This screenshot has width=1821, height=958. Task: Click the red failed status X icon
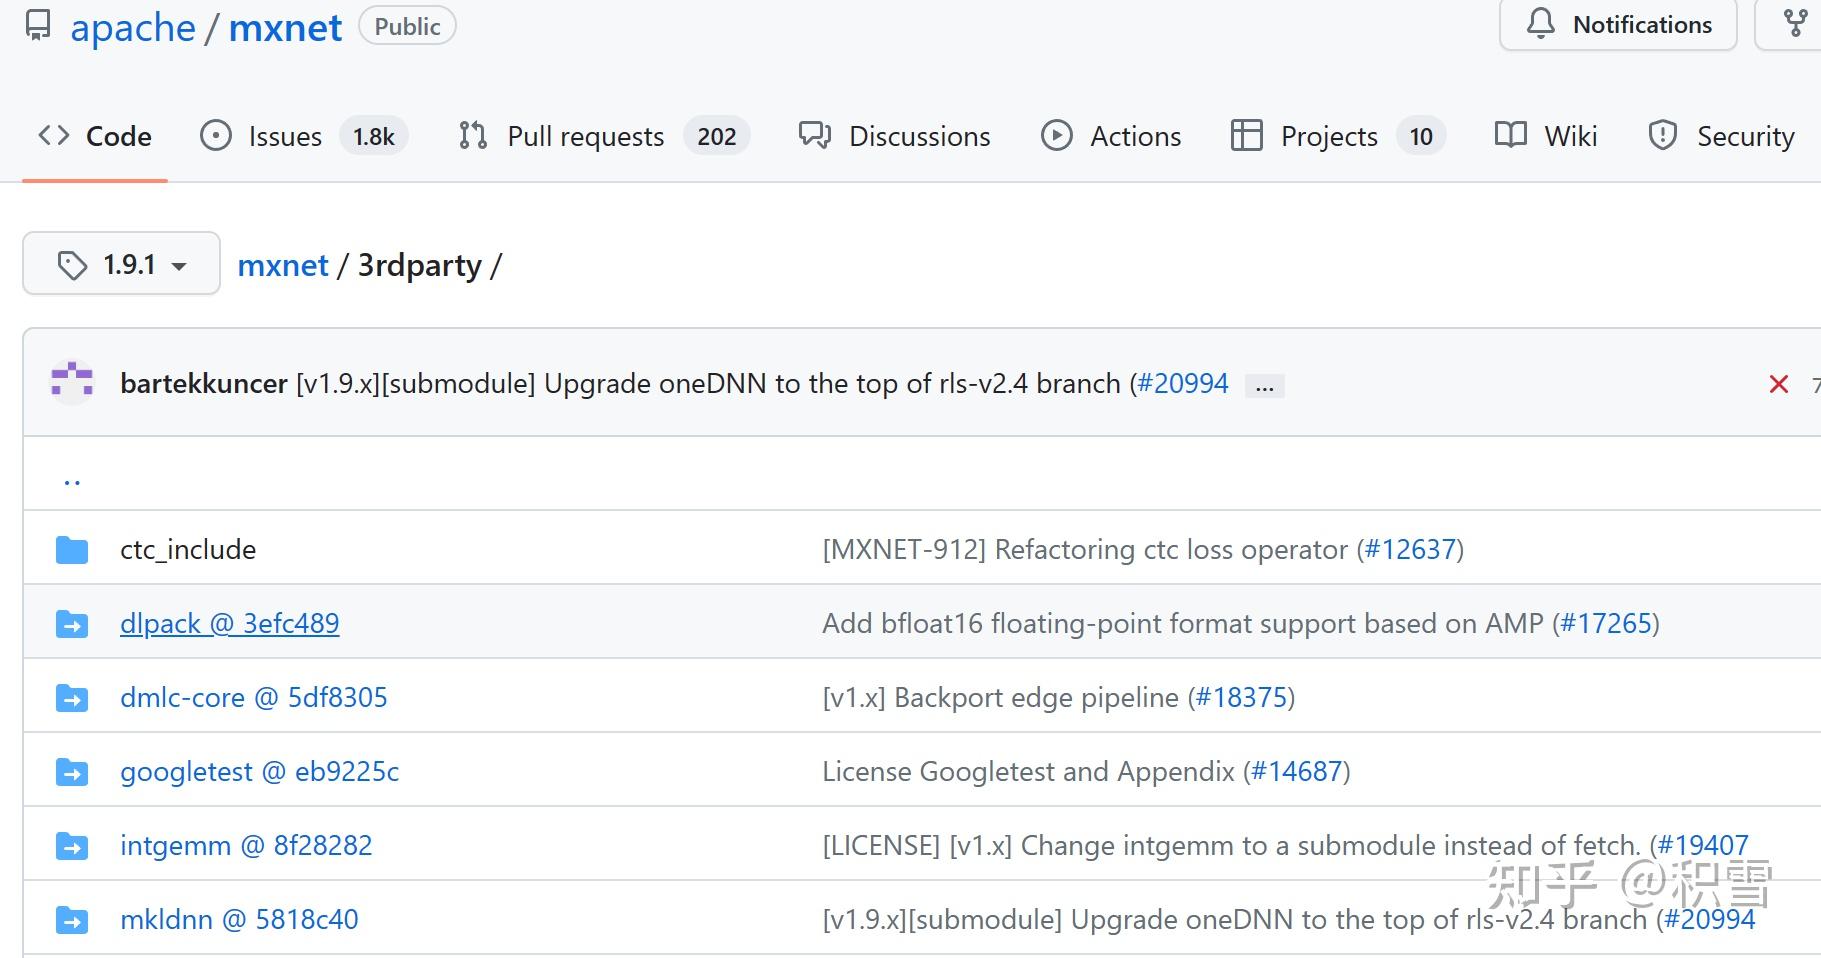(x=1778, y=384)
